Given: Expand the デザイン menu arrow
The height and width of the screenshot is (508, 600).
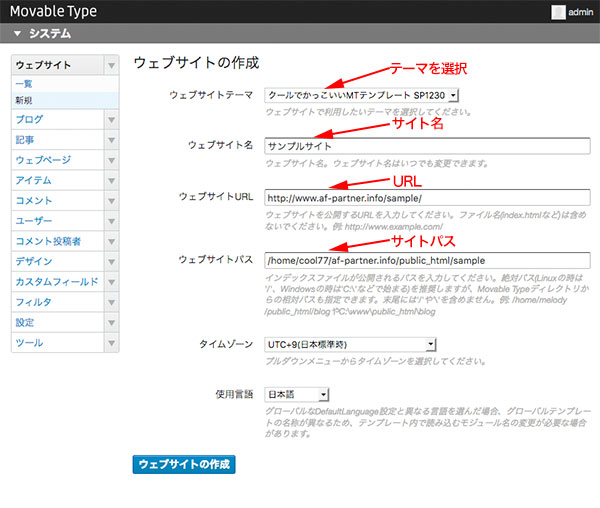Looking at the screenshot, I should coord(111,262).
